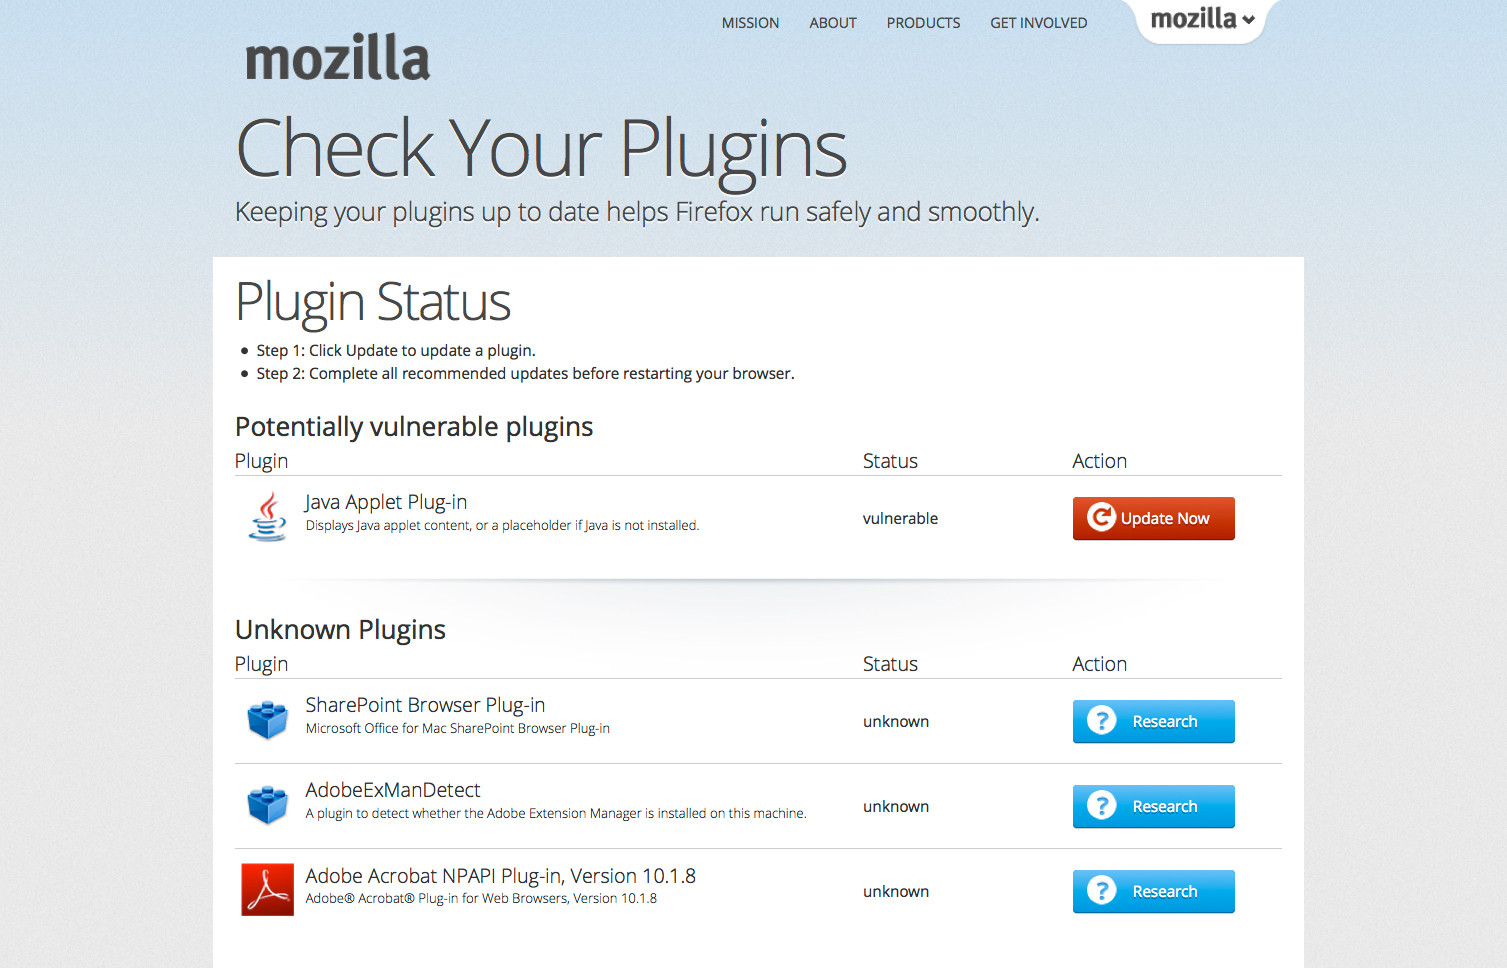The image size is (1507, 968).
Task: Click Adobe Acrobat NPAPI Plug-in title
Action: point(500,876)
